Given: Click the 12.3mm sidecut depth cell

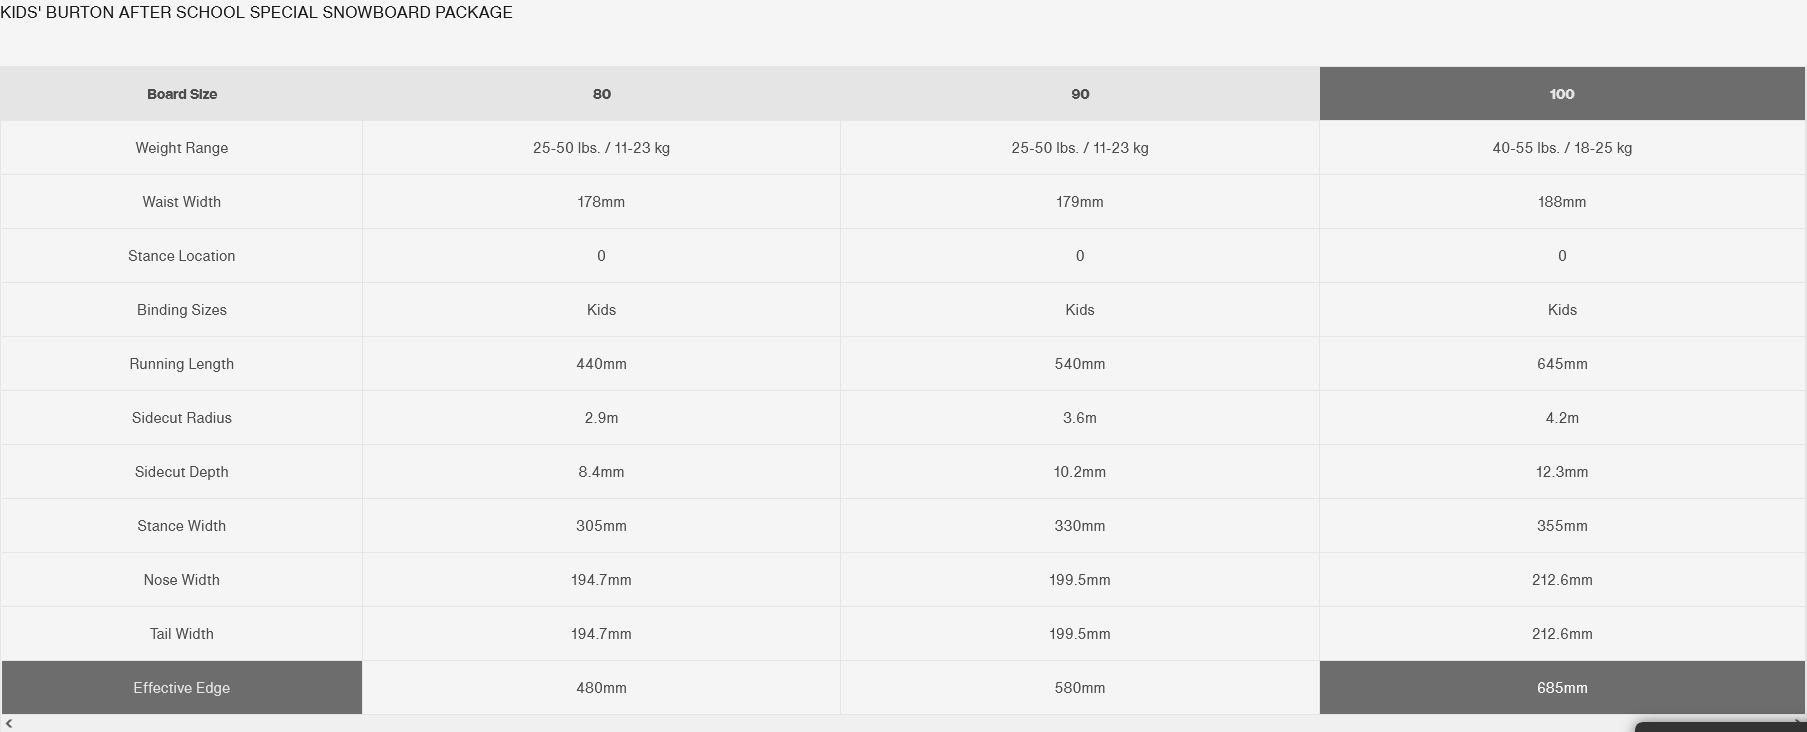Looking at the screenshot, I should pos(1561,472).
